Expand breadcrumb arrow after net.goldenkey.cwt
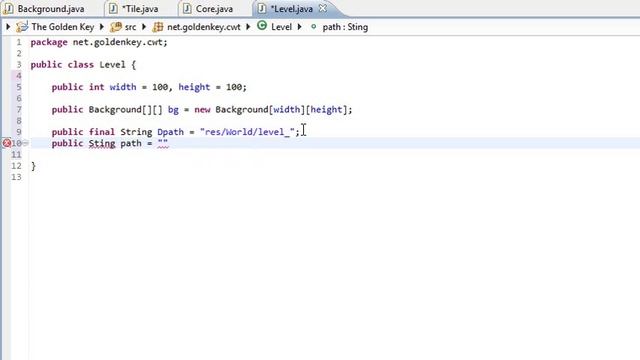 [248, 27]
